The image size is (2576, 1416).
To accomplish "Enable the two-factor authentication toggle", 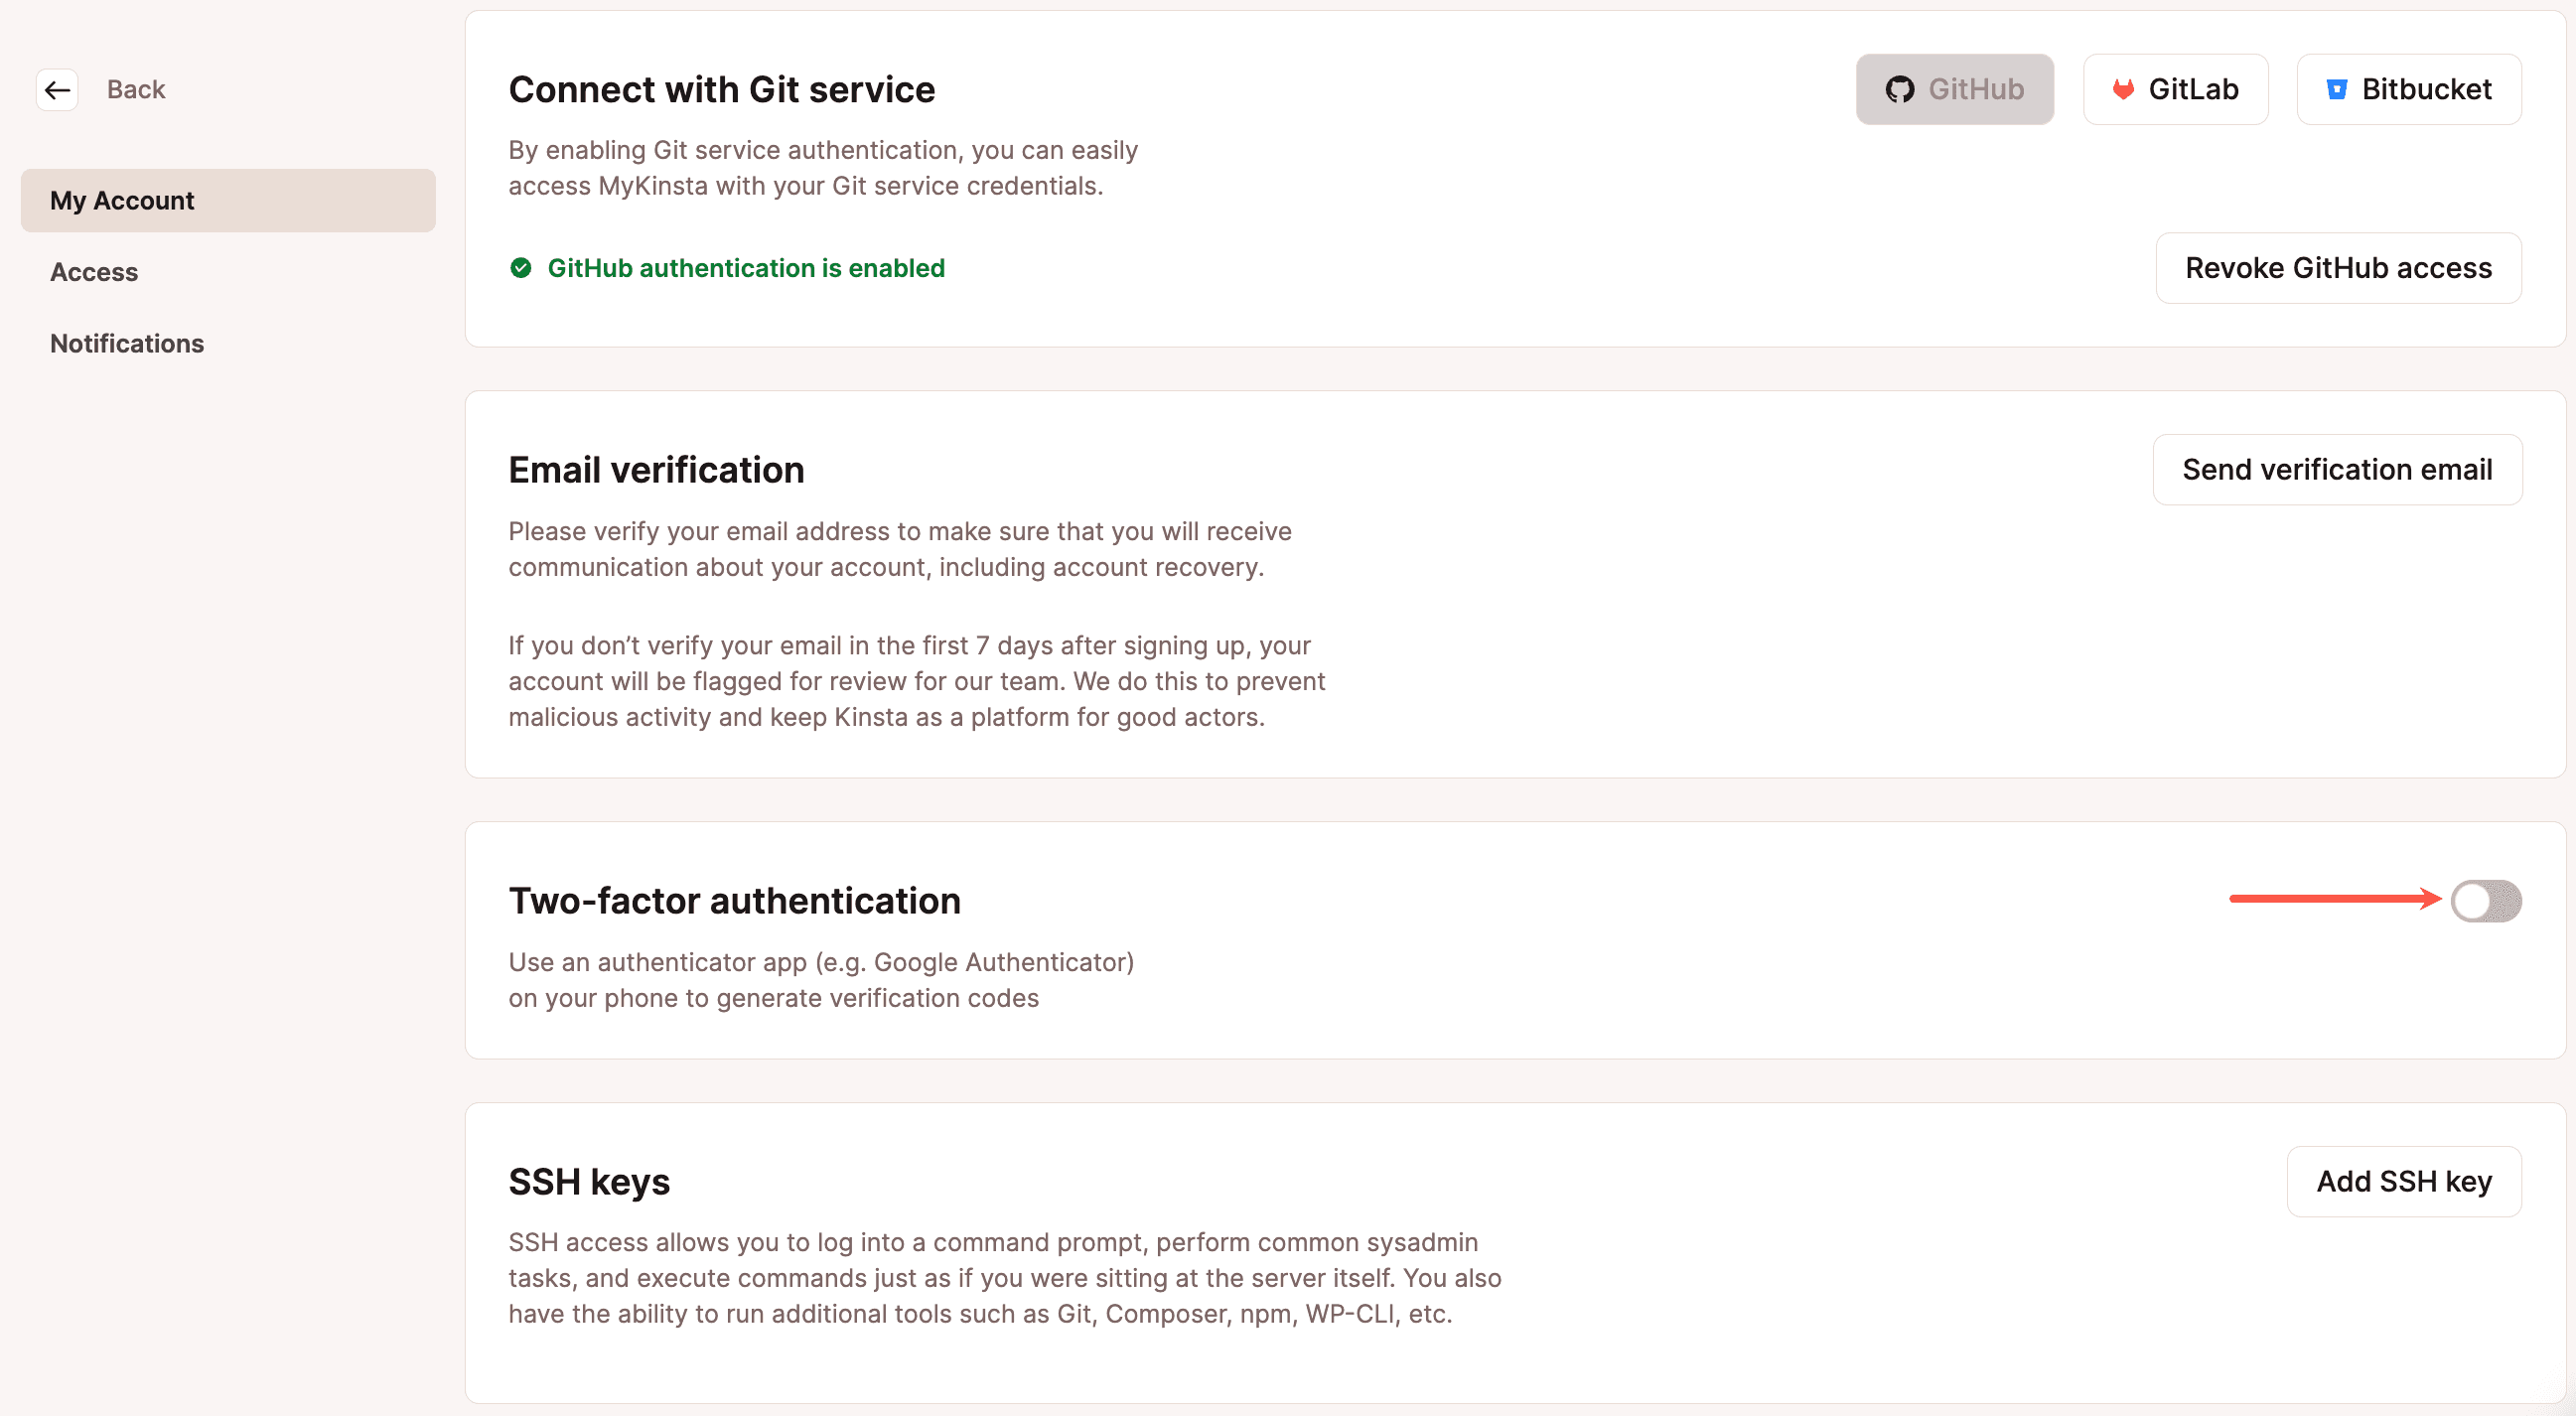I will point(2484,900).
